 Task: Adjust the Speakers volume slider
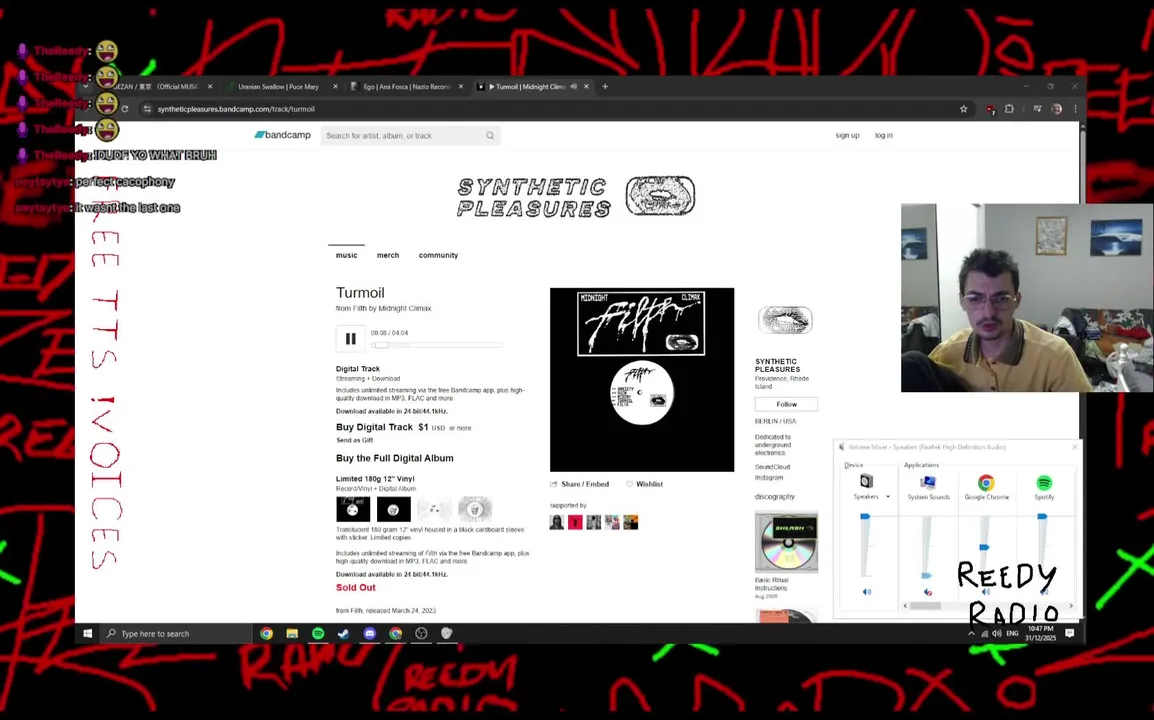tap(866, 517)
